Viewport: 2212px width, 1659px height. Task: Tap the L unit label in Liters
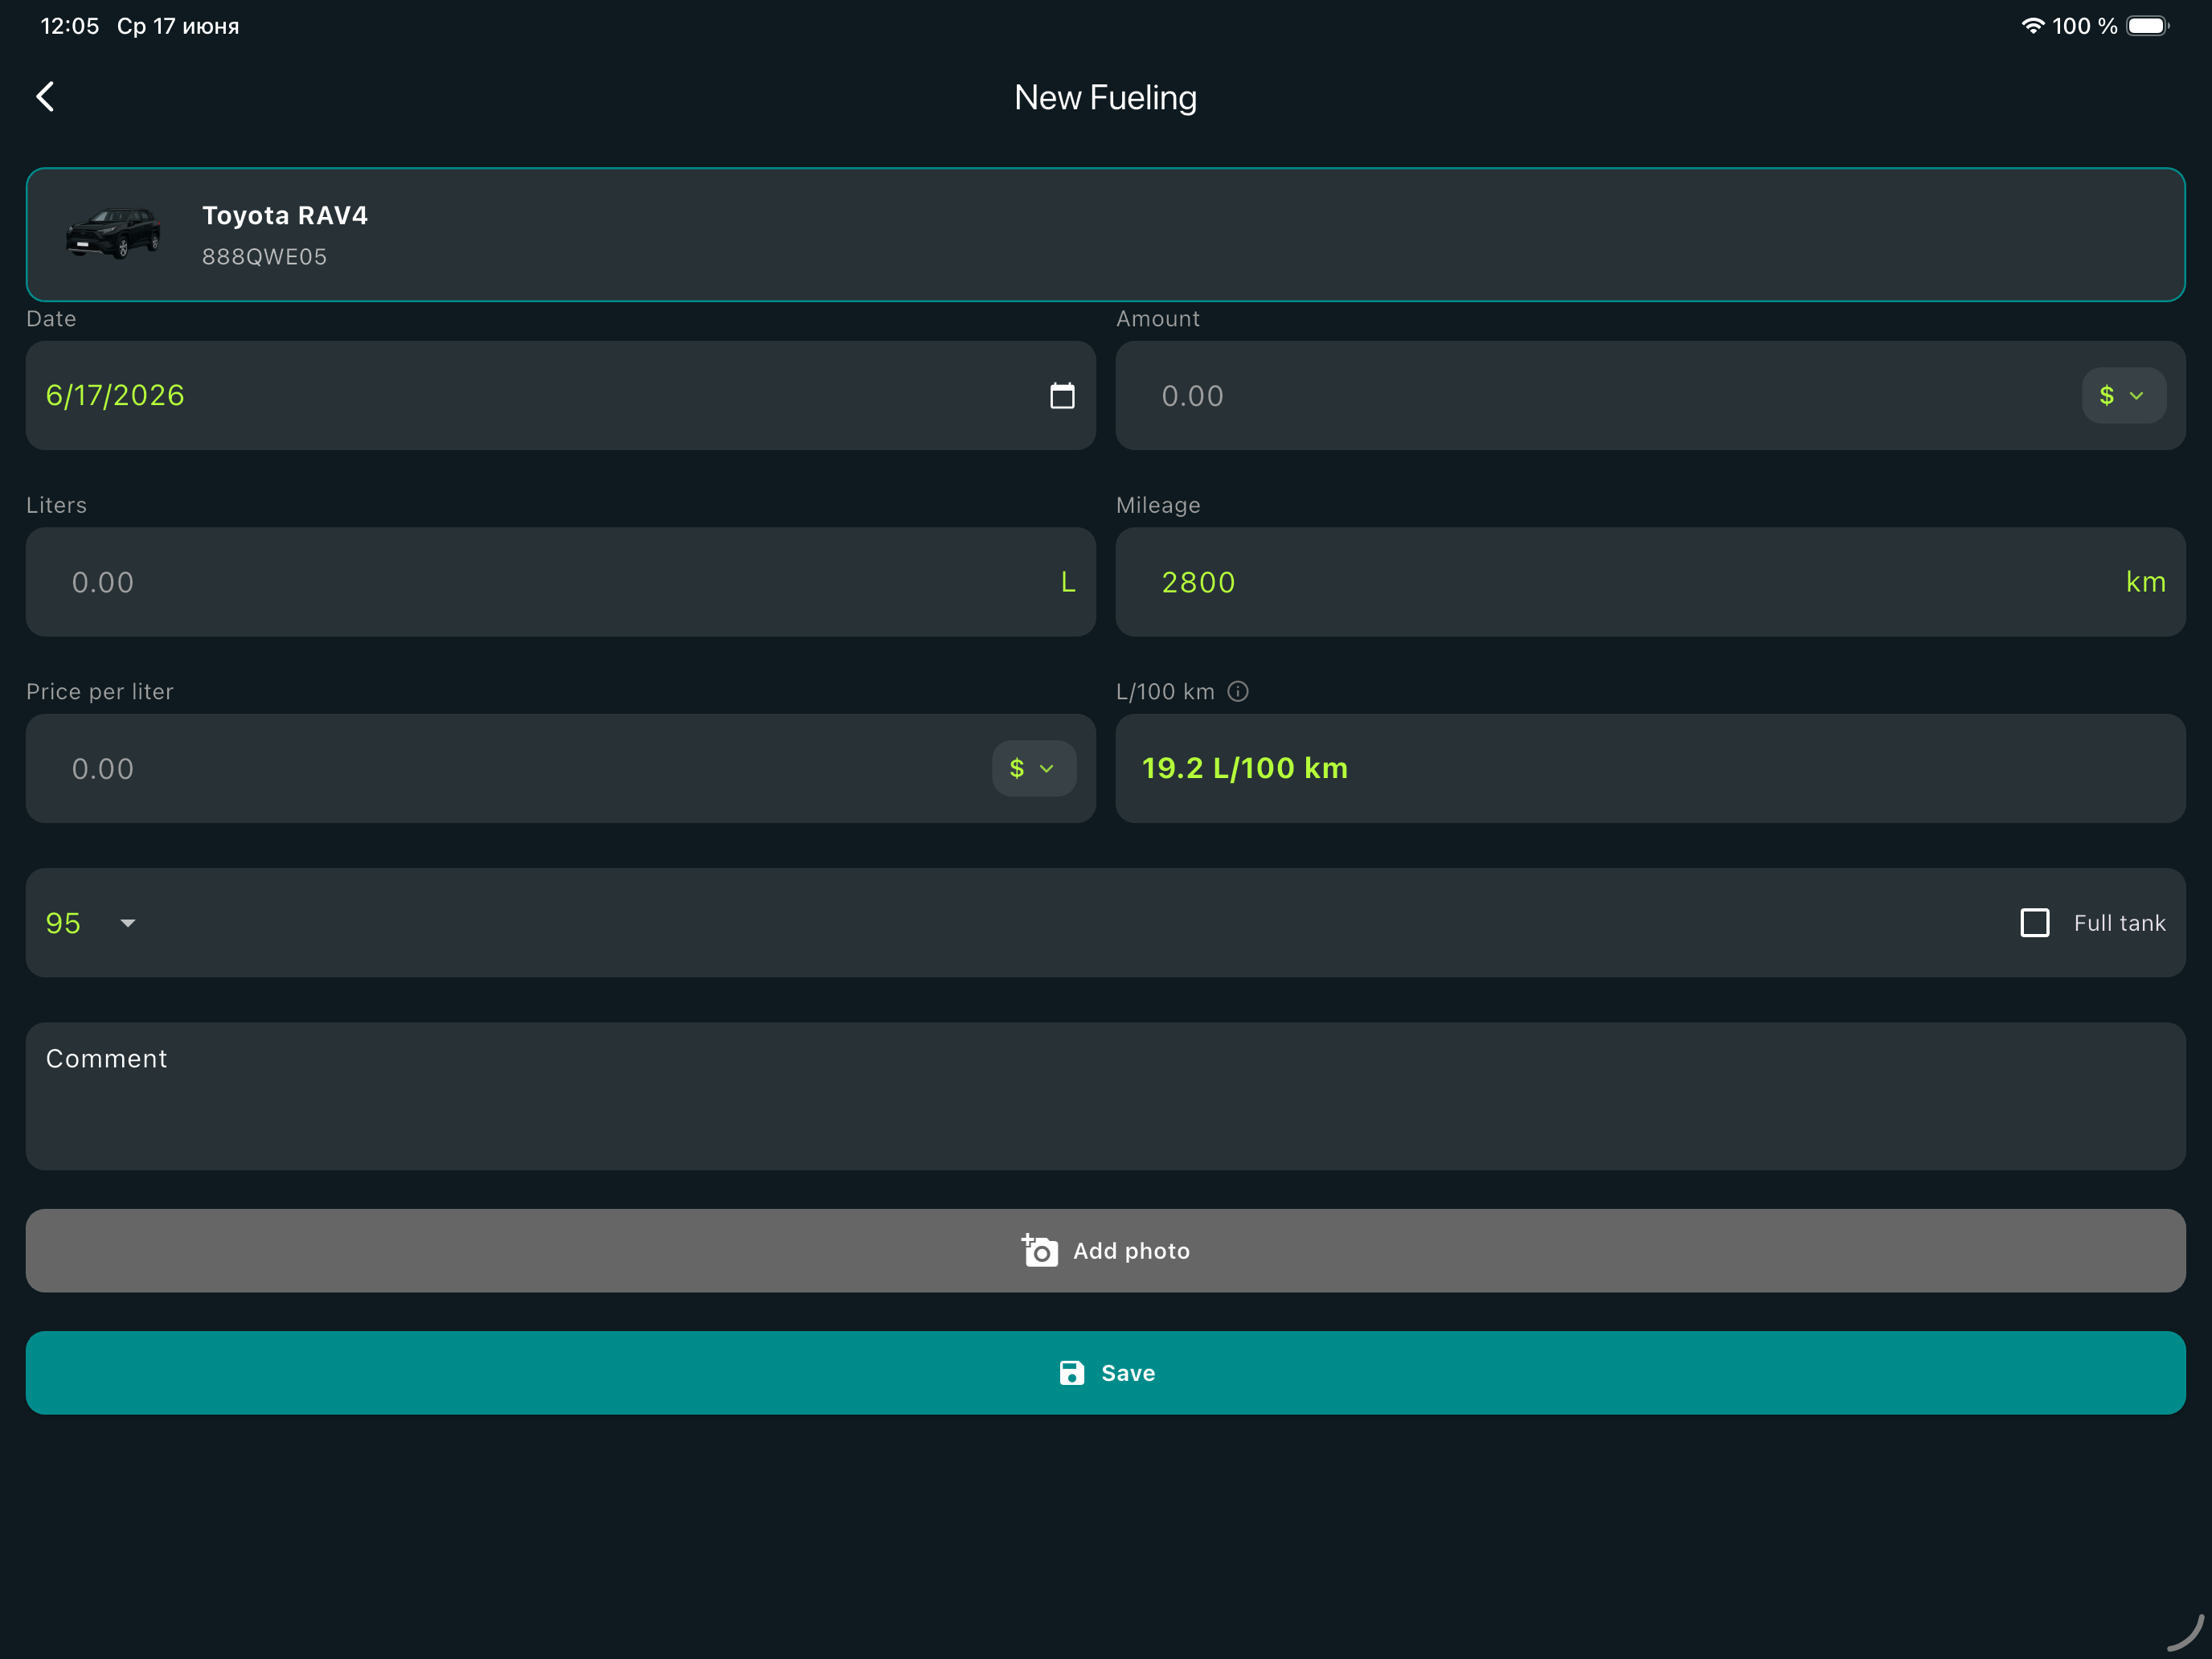tap(1067, 582)
